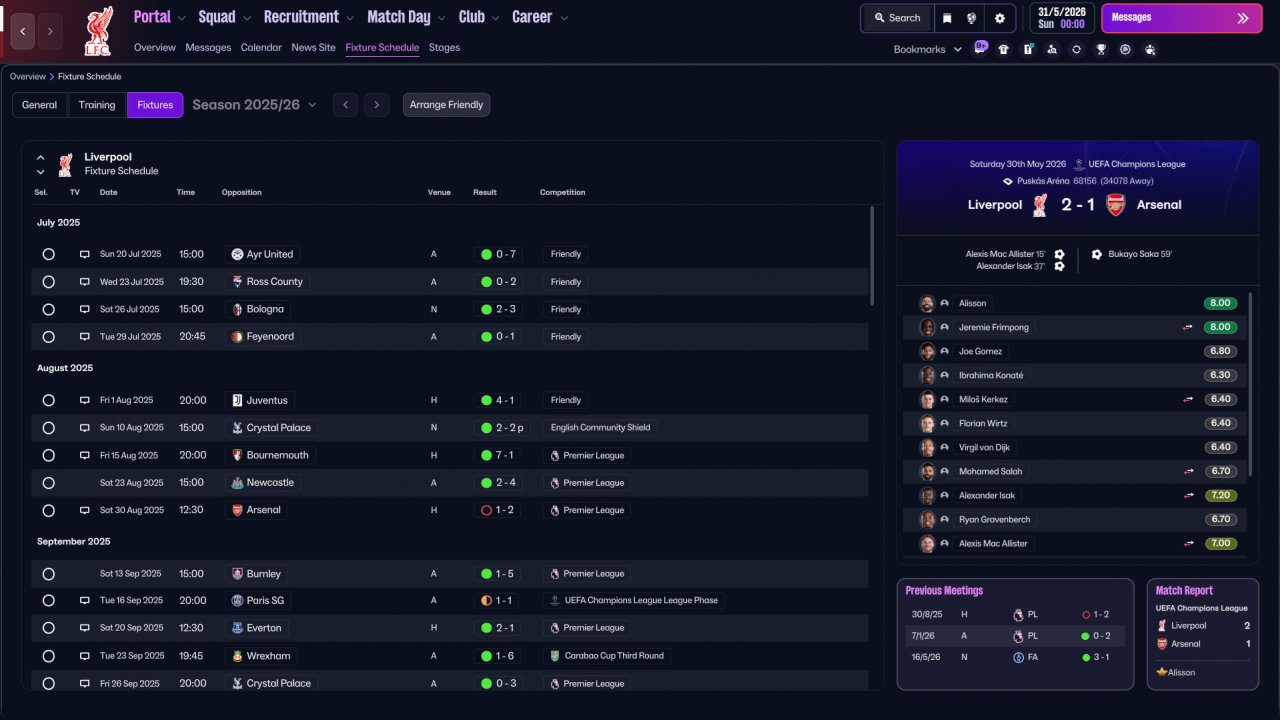Click the TV icon for the Ayr United match
This screenshot has width=1280, height=720.
(85, 255)
